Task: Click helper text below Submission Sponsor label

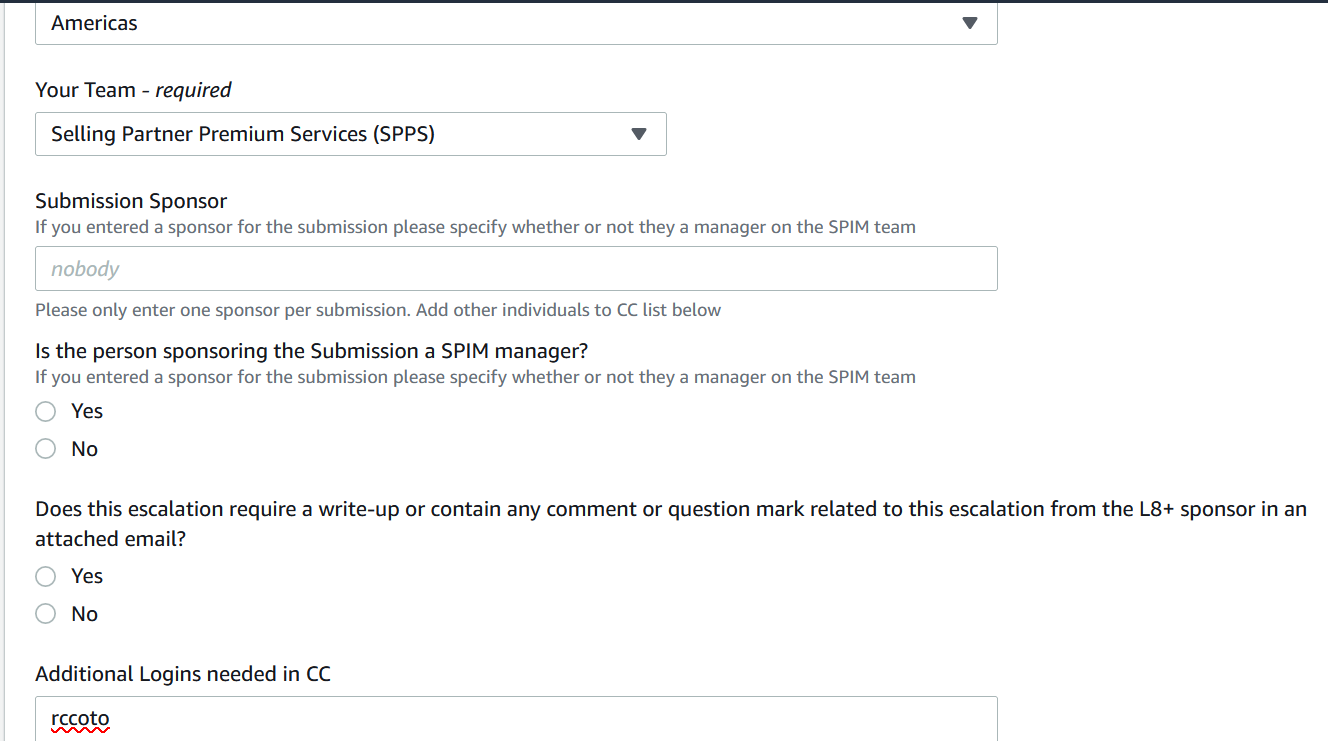Action: pyautogui.click(x=475, y=227)
